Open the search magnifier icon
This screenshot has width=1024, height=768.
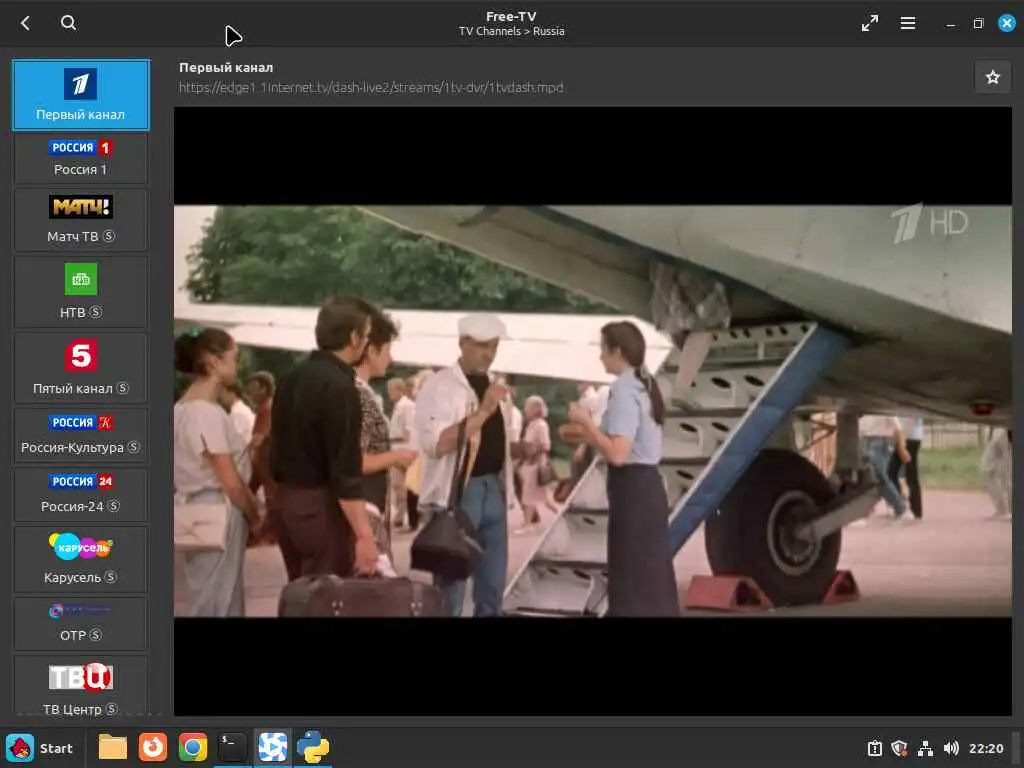coord(68,23)
